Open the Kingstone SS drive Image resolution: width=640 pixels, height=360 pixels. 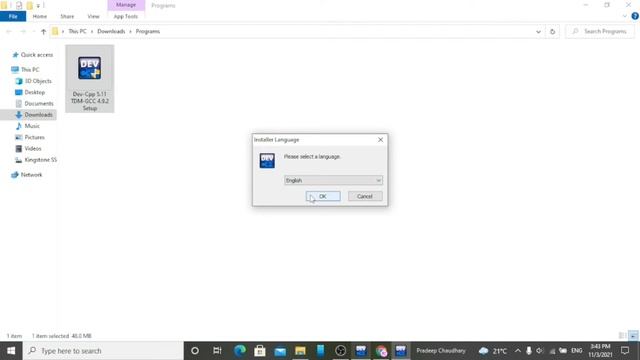point(40,160)
